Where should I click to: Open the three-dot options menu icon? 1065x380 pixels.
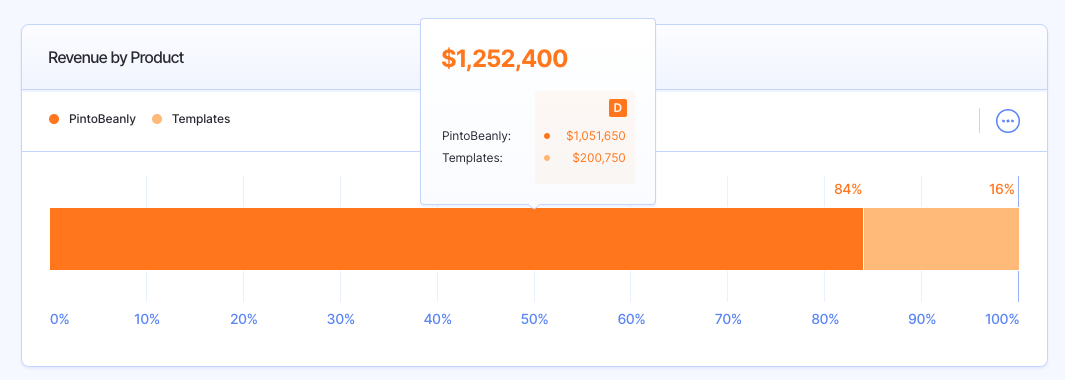point(1008,121)
